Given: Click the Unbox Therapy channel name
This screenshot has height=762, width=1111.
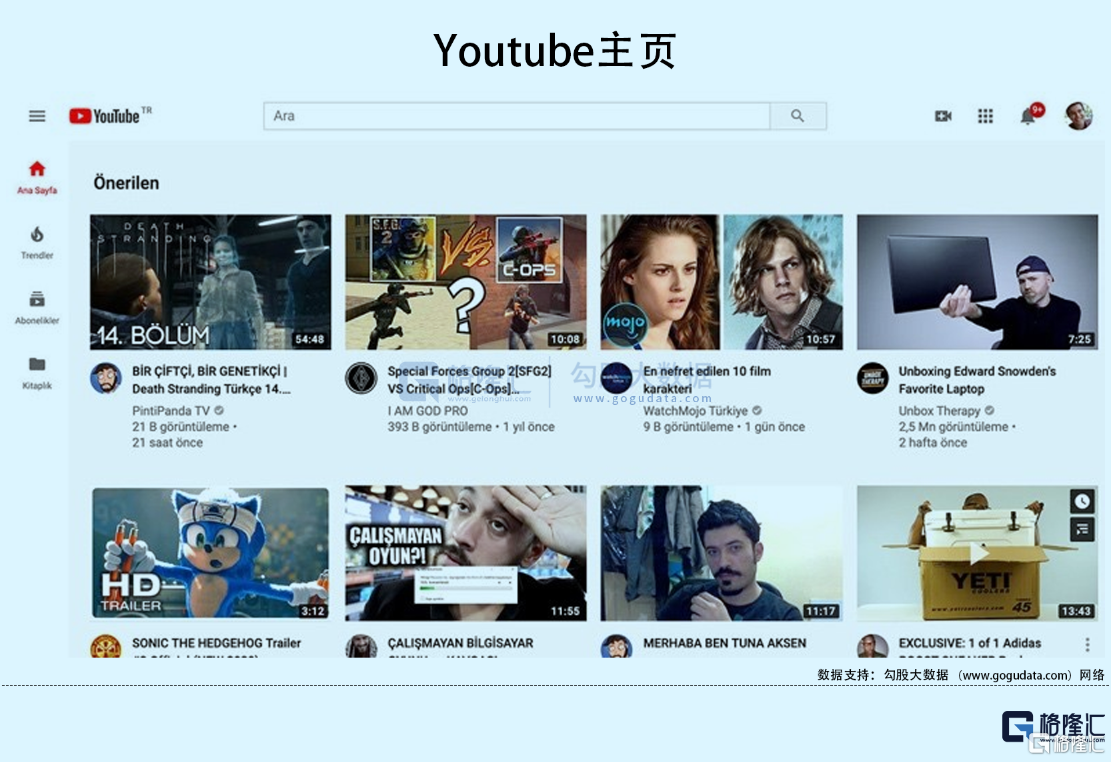Looking at the screenshot, I should [940, 410].
